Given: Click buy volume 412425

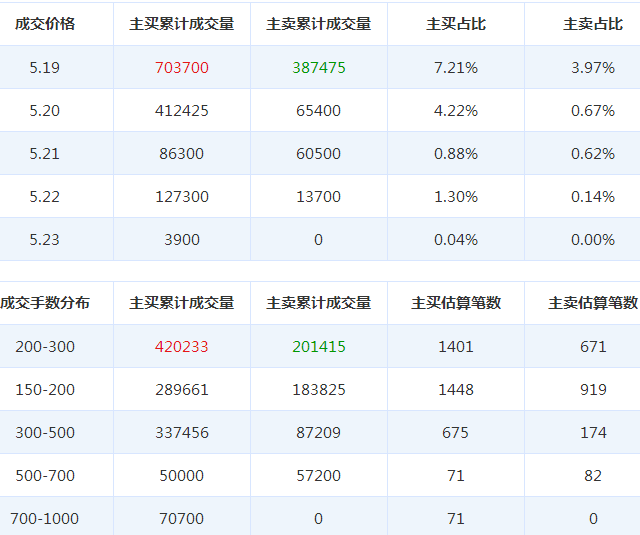Looking at the screenshot, I should click(182, 111).
